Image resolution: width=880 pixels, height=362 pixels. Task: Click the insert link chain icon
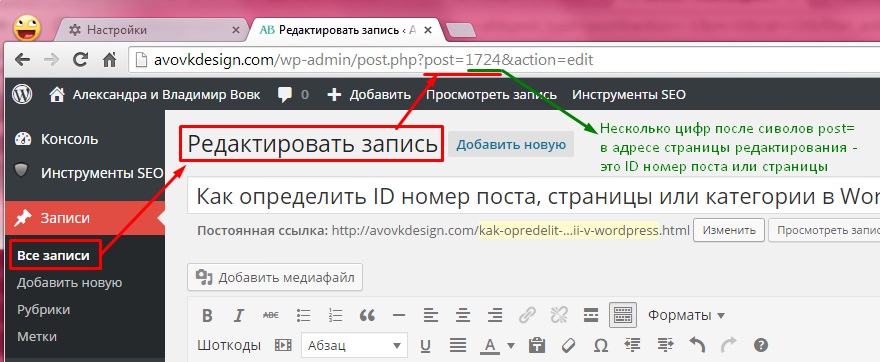click(527, 315)
